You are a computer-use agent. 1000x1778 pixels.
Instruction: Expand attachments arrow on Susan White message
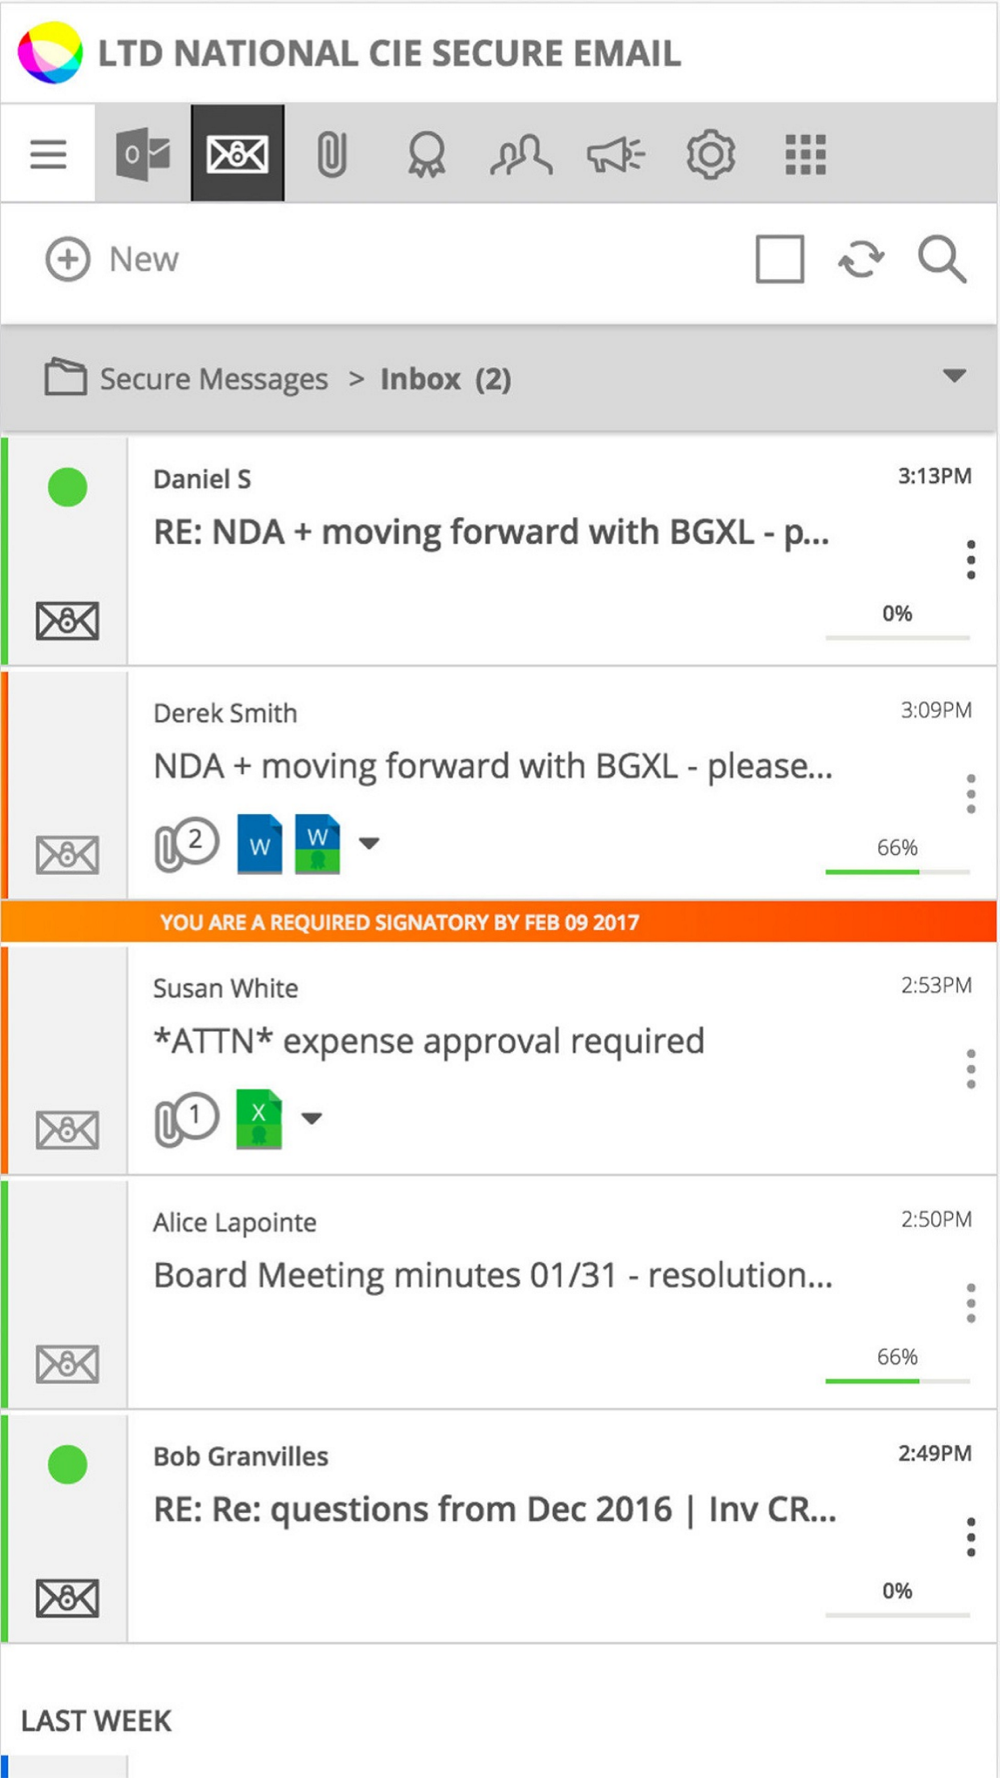[x=312, y=1118]
